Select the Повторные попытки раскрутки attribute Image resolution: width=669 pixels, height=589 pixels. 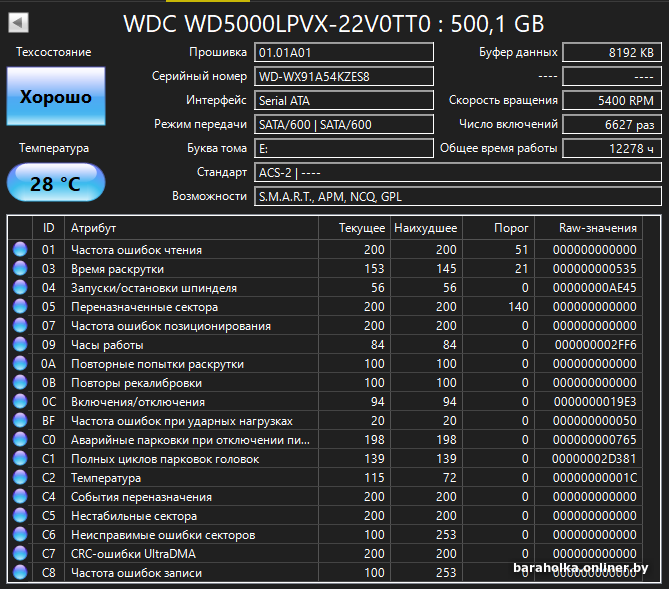[157, 364]
